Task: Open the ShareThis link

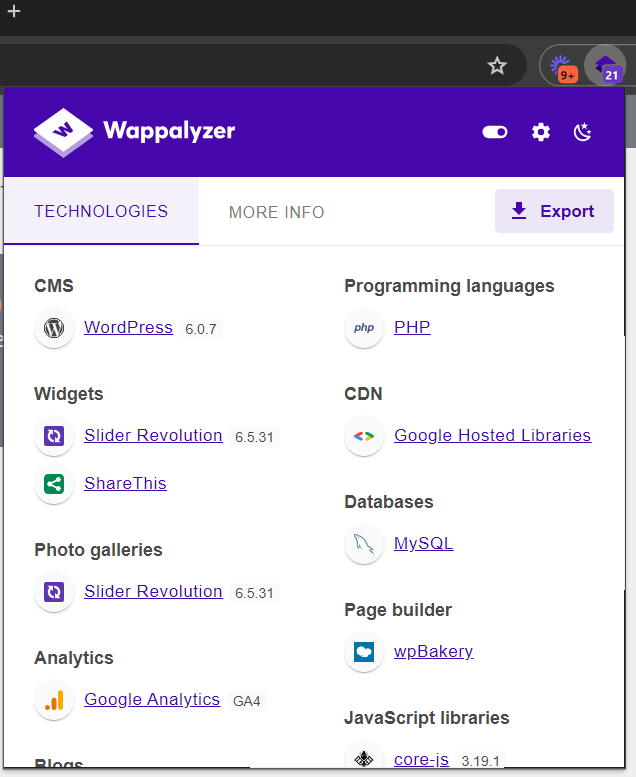Action: point(125,483)
